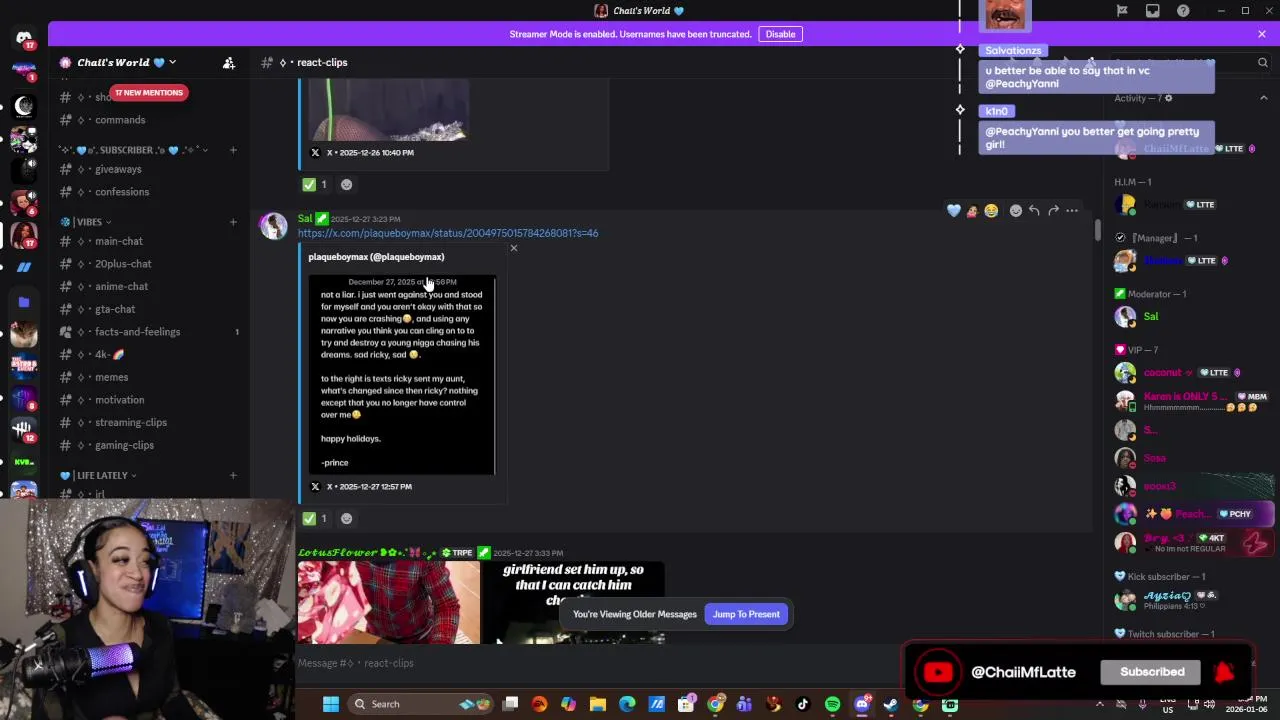The image size is (1280, 720).
Task: Remove the plaqueboymax embed with its X
Action: [x=514, y=248]
